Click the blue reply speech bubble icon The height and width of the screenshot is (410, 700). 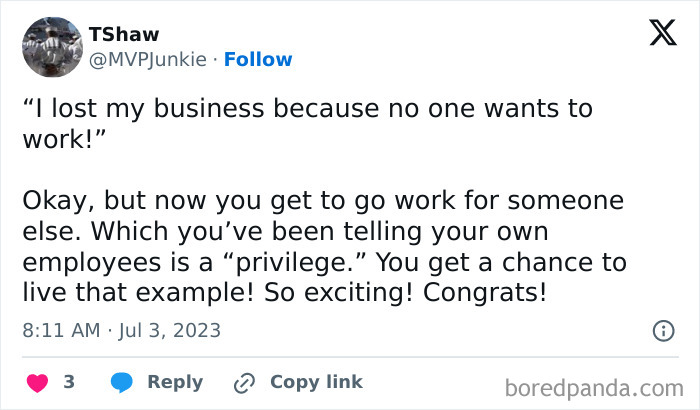tap(122, 382)
